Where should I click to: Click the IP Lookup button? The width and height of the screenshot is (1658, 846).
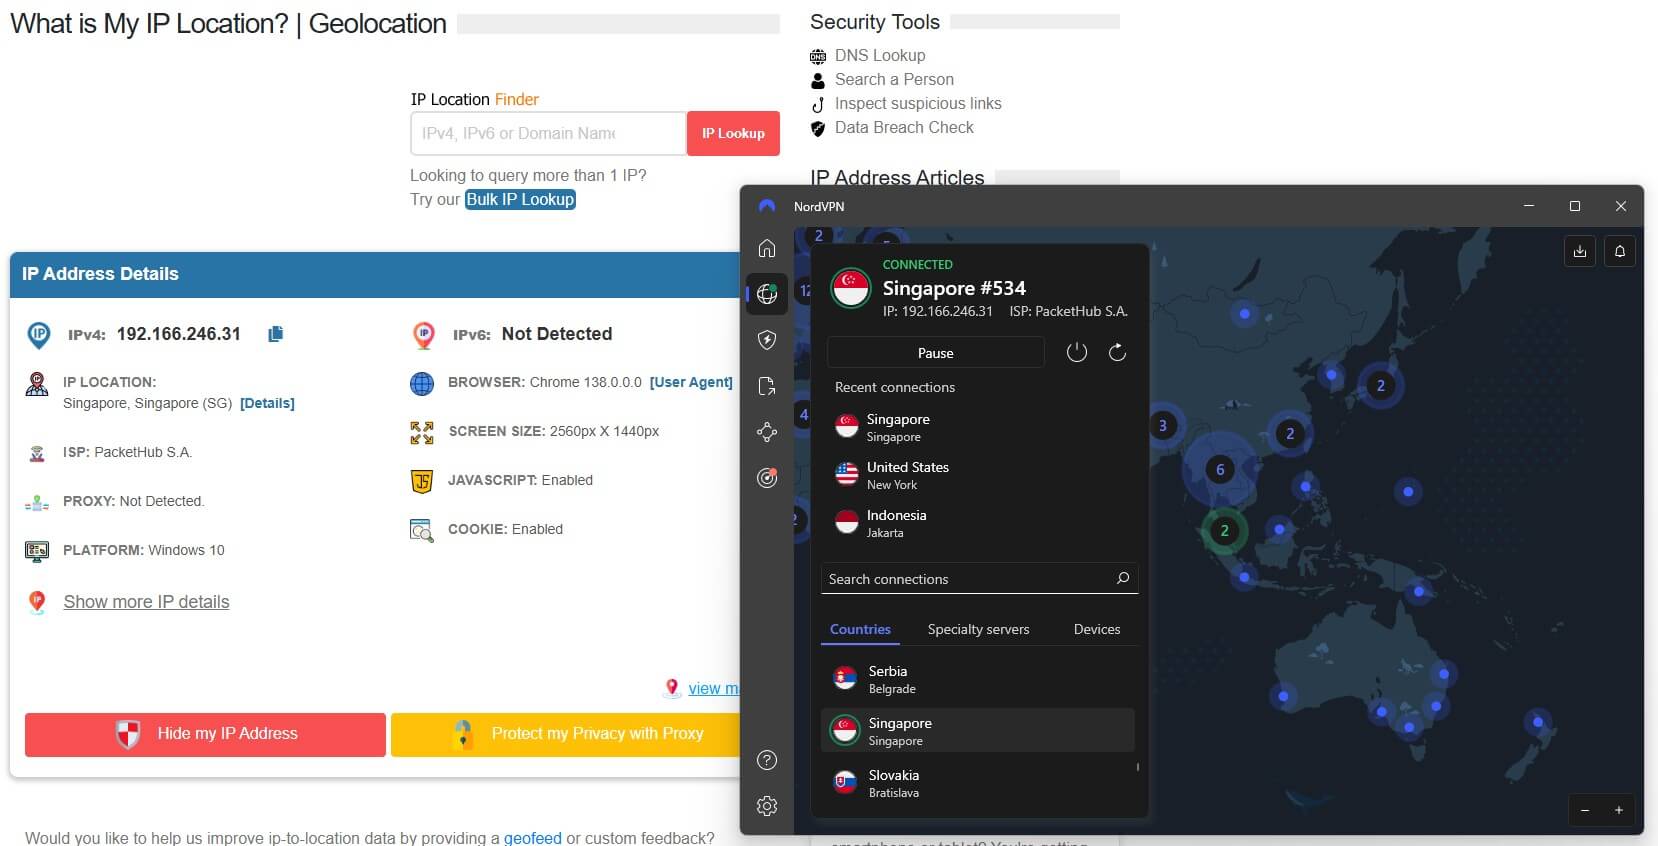[733, 133]
